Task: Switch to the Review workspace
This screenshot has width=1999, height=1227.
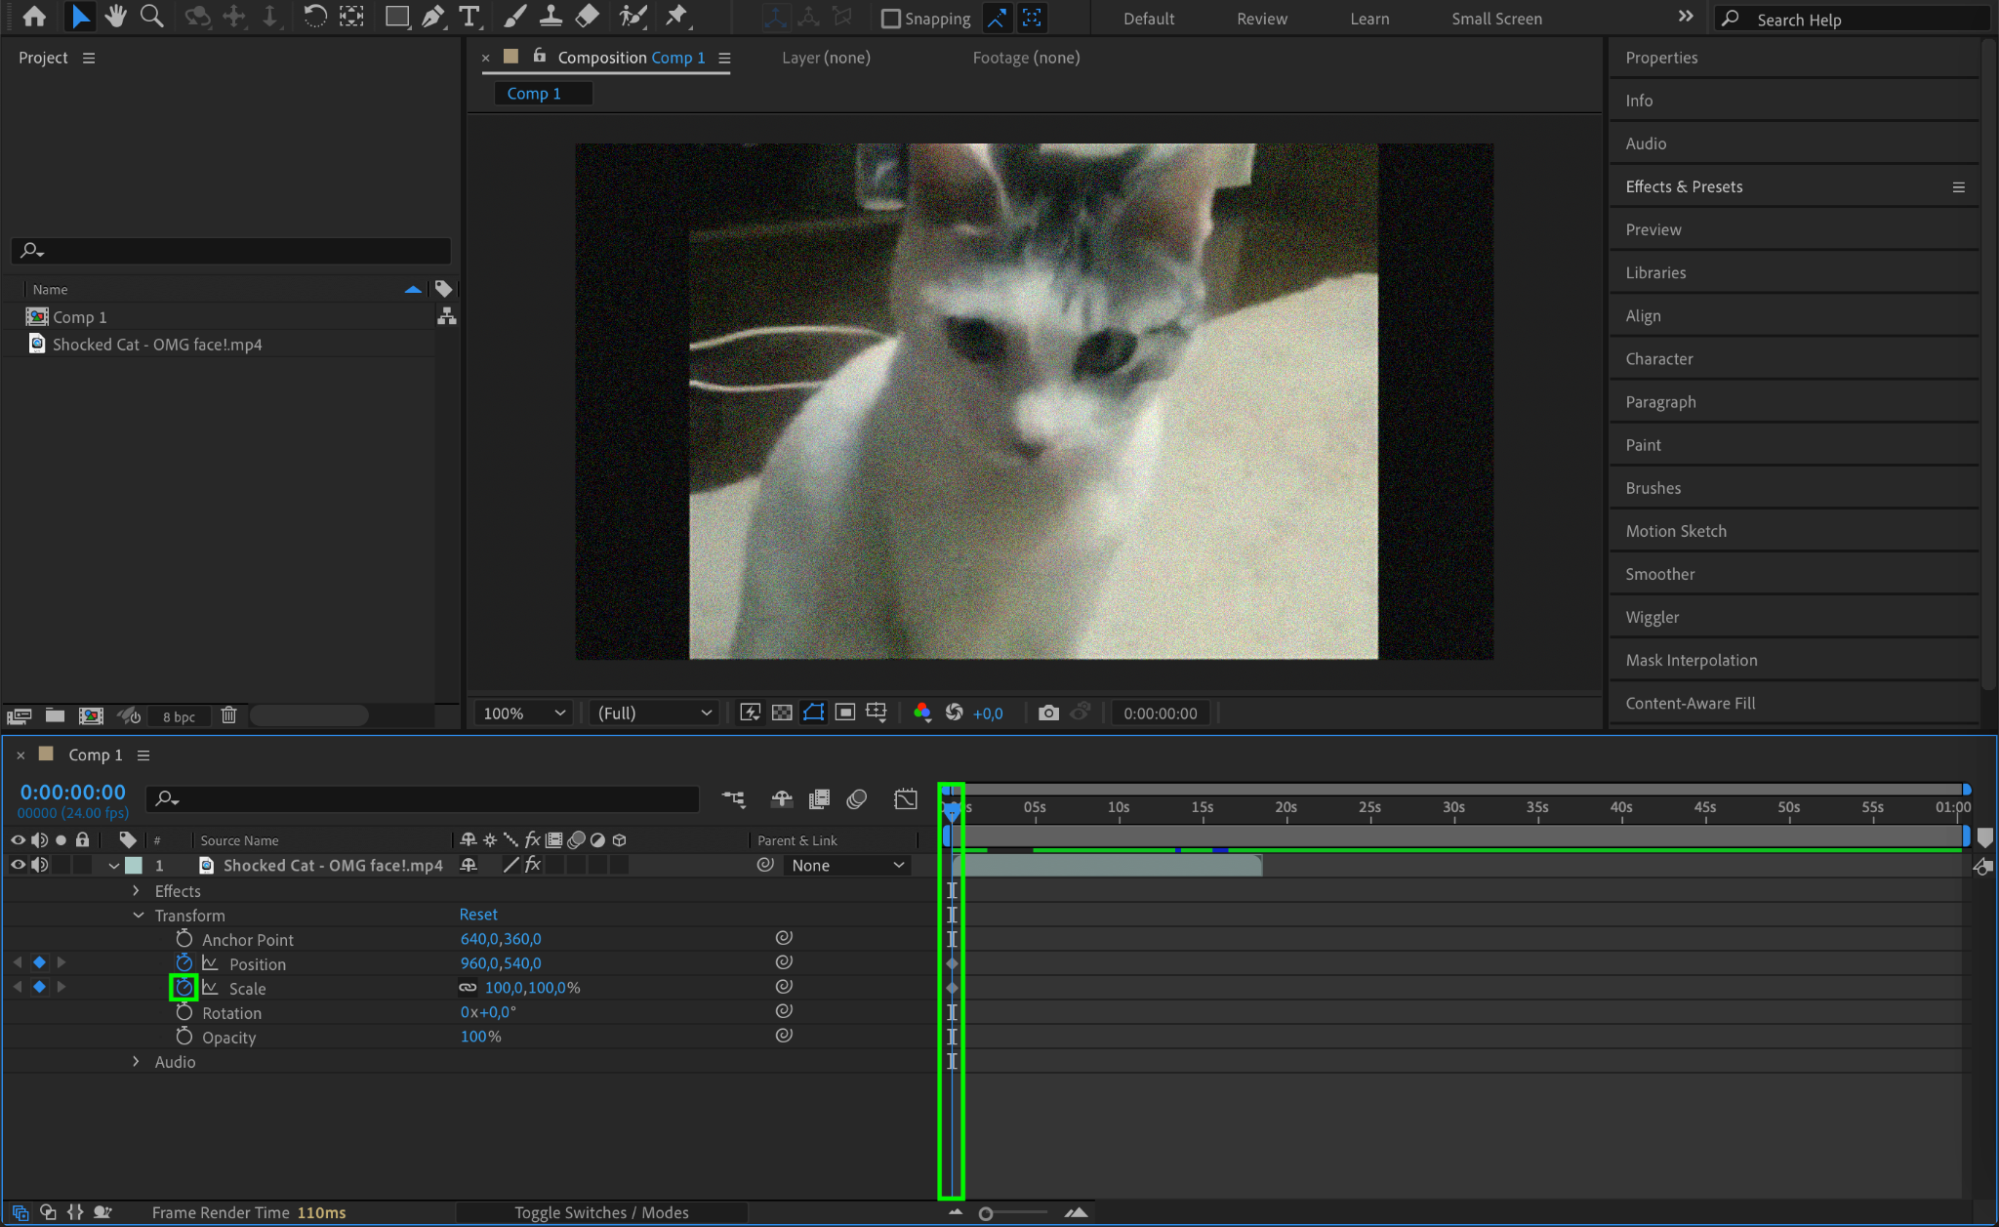Action: coord(1261,18)
